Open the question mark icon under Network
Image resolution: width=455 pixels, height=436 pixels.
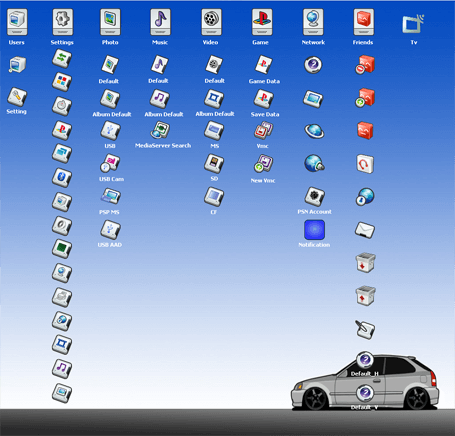[313, 65]
